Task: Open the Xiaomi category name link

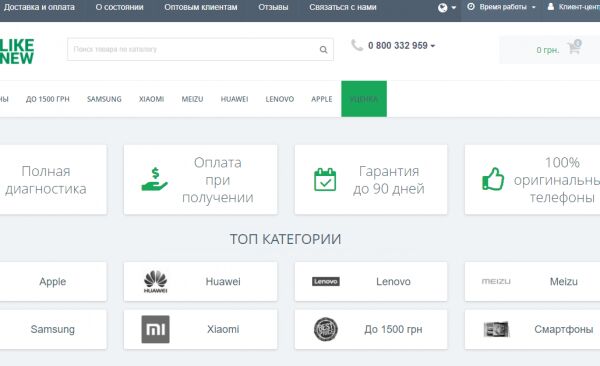Action: point(223,329)
